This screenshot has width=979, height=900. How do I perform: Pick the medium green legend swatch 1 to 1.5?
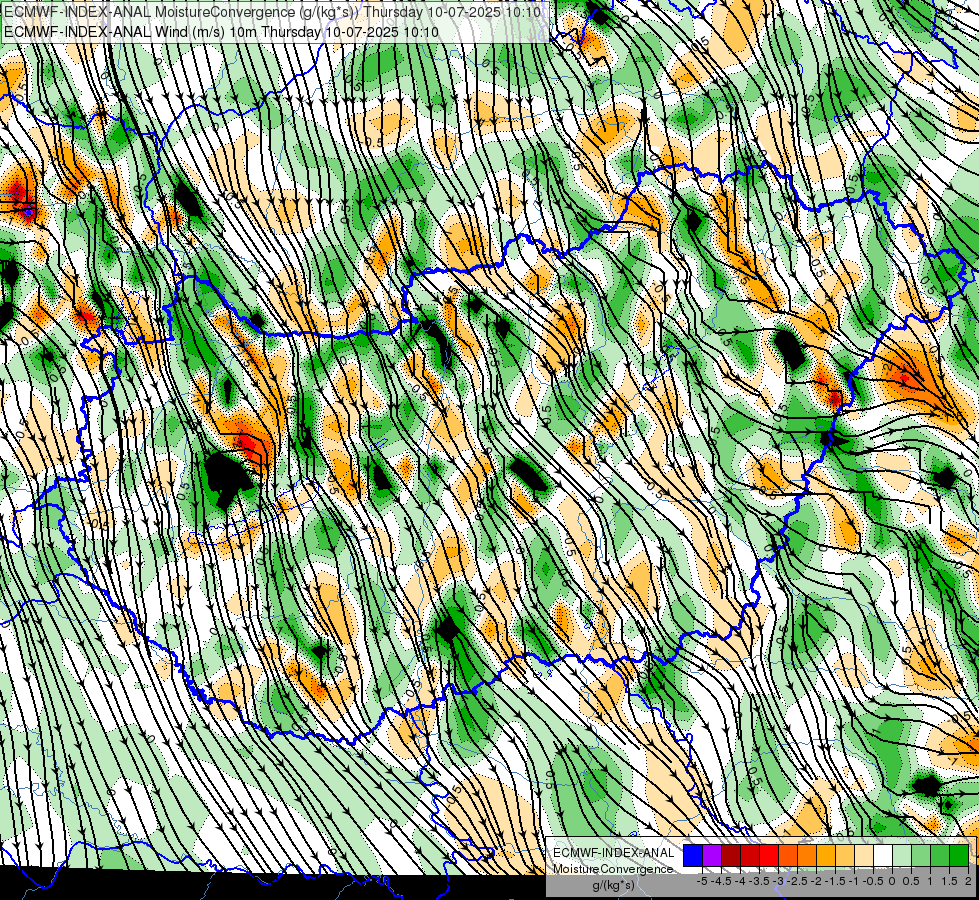tap(940, 856)
